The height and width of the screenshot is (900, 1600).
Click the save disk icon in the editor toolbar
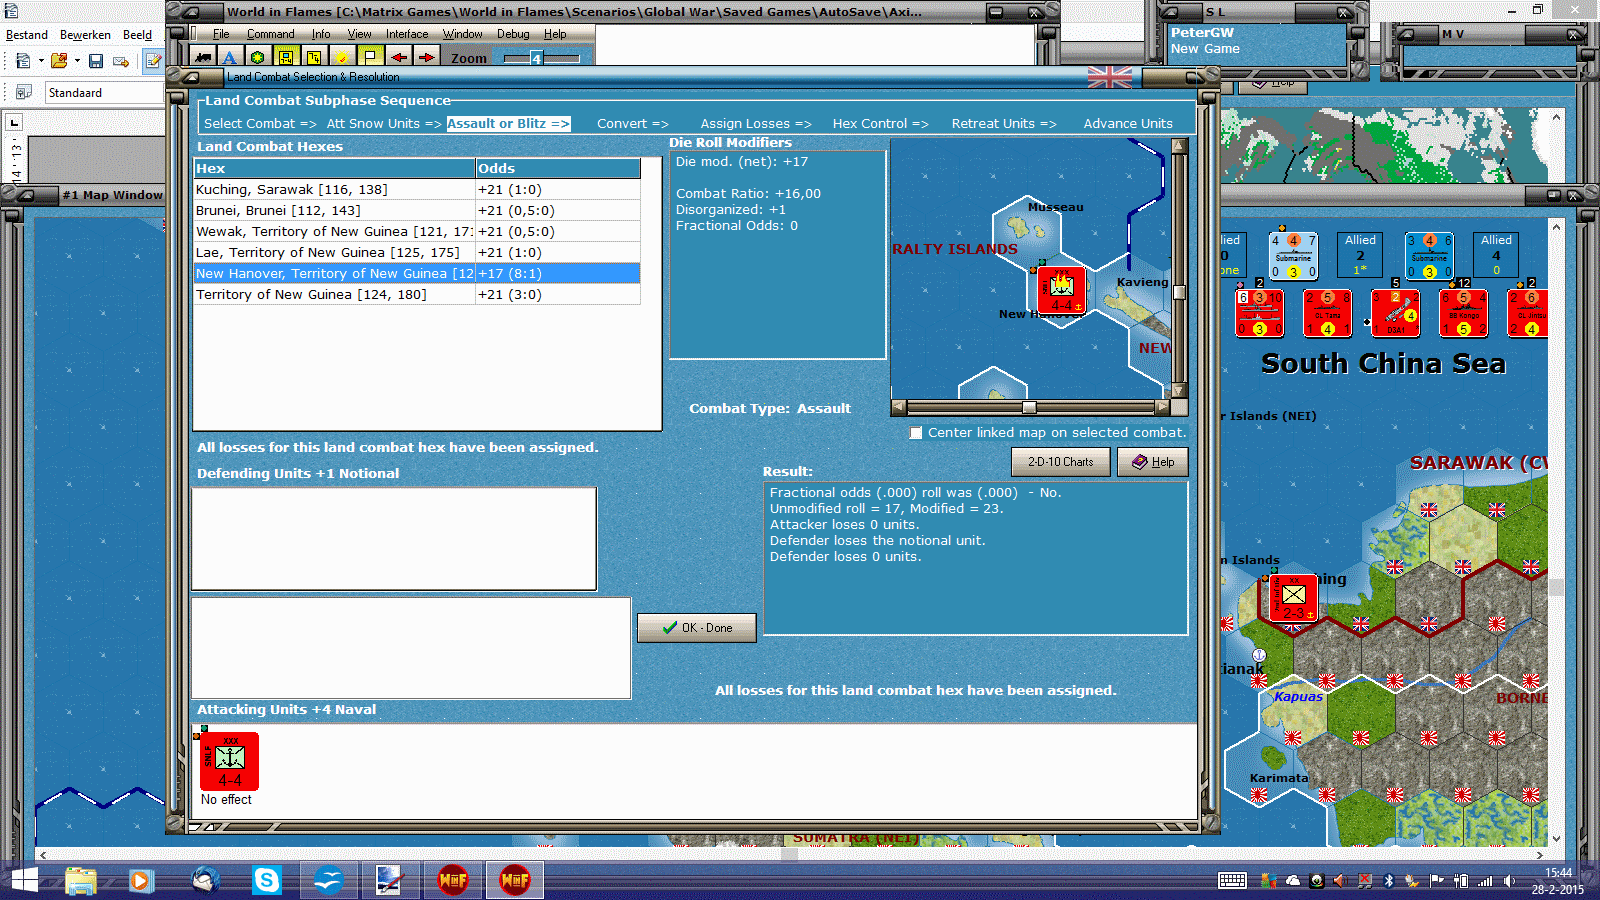click(x=96, y=61)
